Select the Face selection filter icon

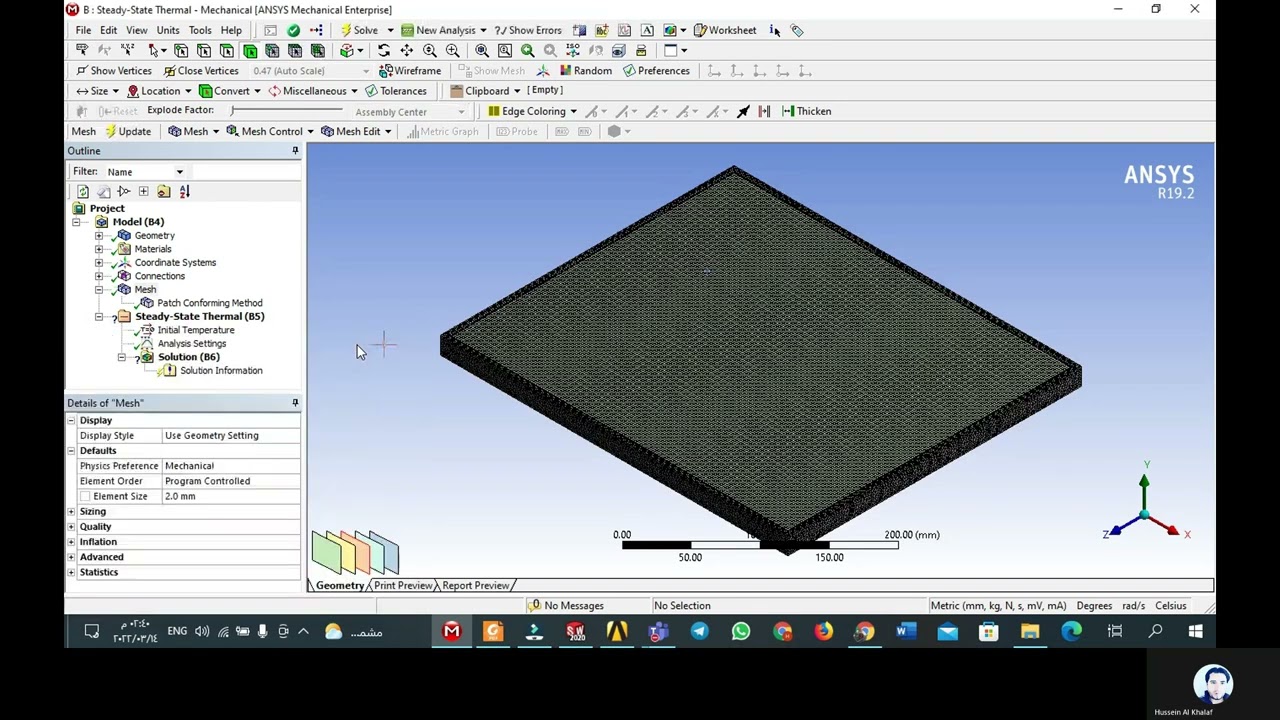(x=227, y=50)
